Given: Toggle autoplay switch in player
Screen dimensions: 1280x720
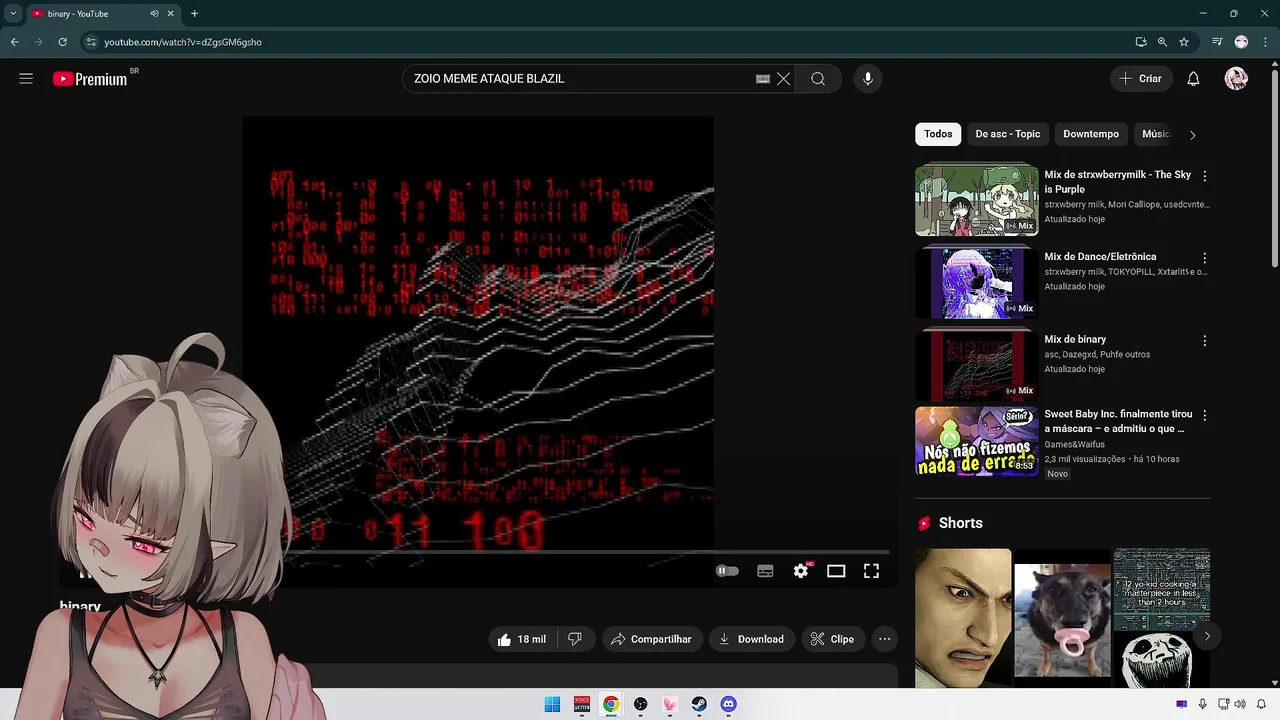Looking at the screenshot, I should click(727, 571).
